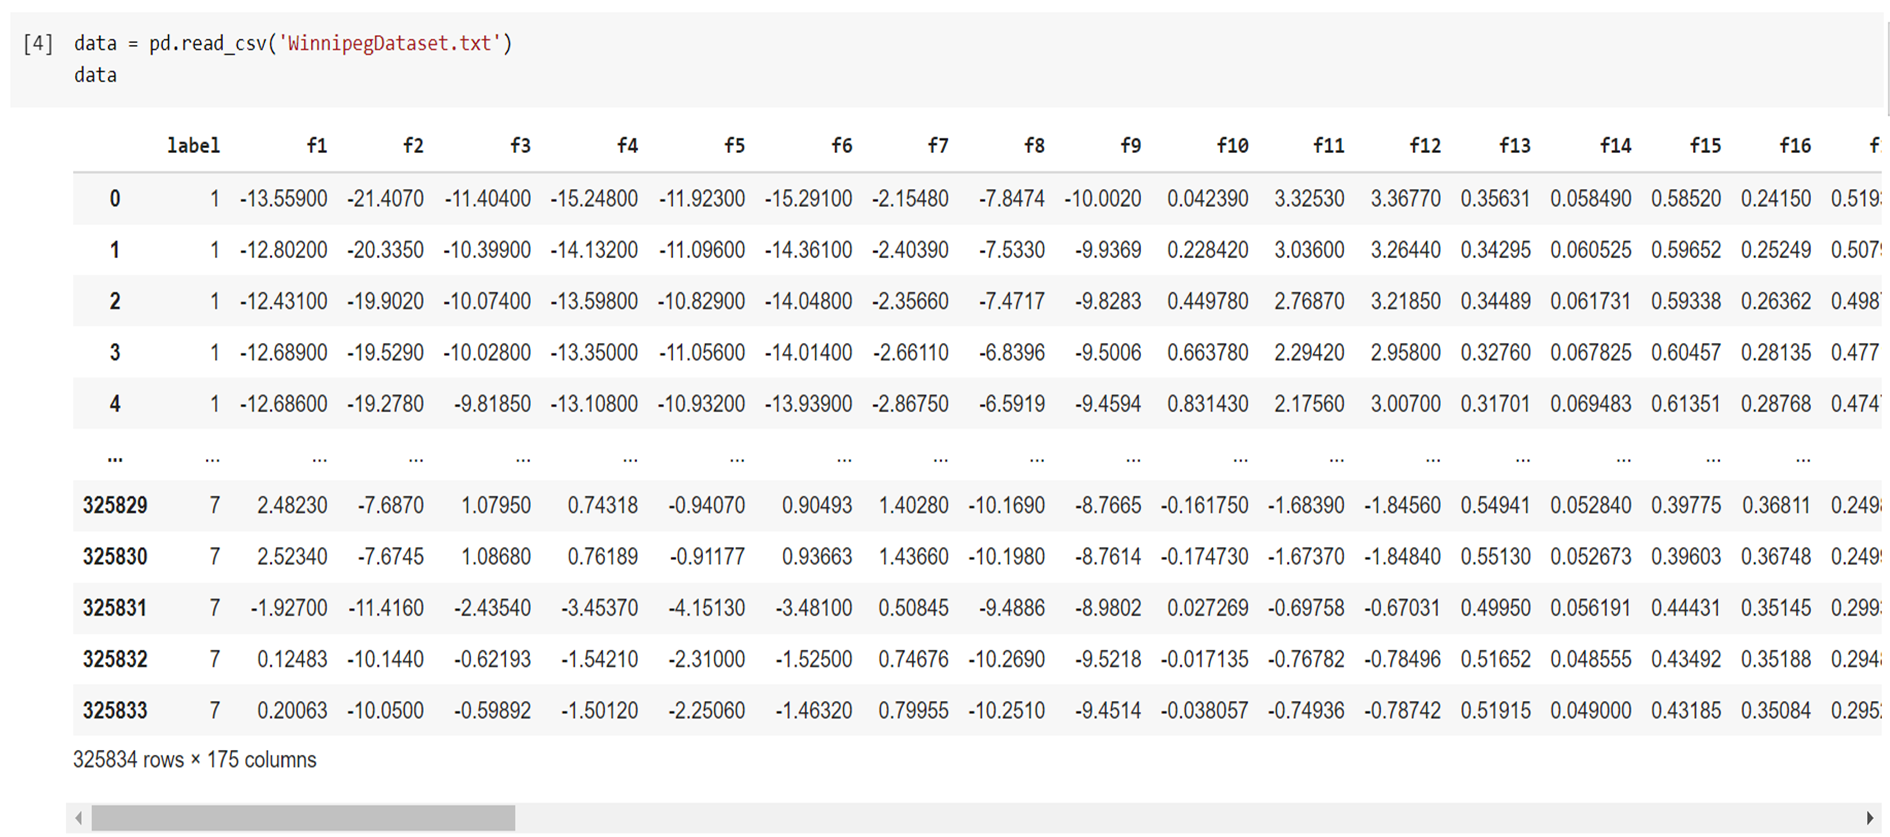The image size is (1890, 837).
Task: Click the f13 value 0.51915 in last row
Action: click(1495, 711)
